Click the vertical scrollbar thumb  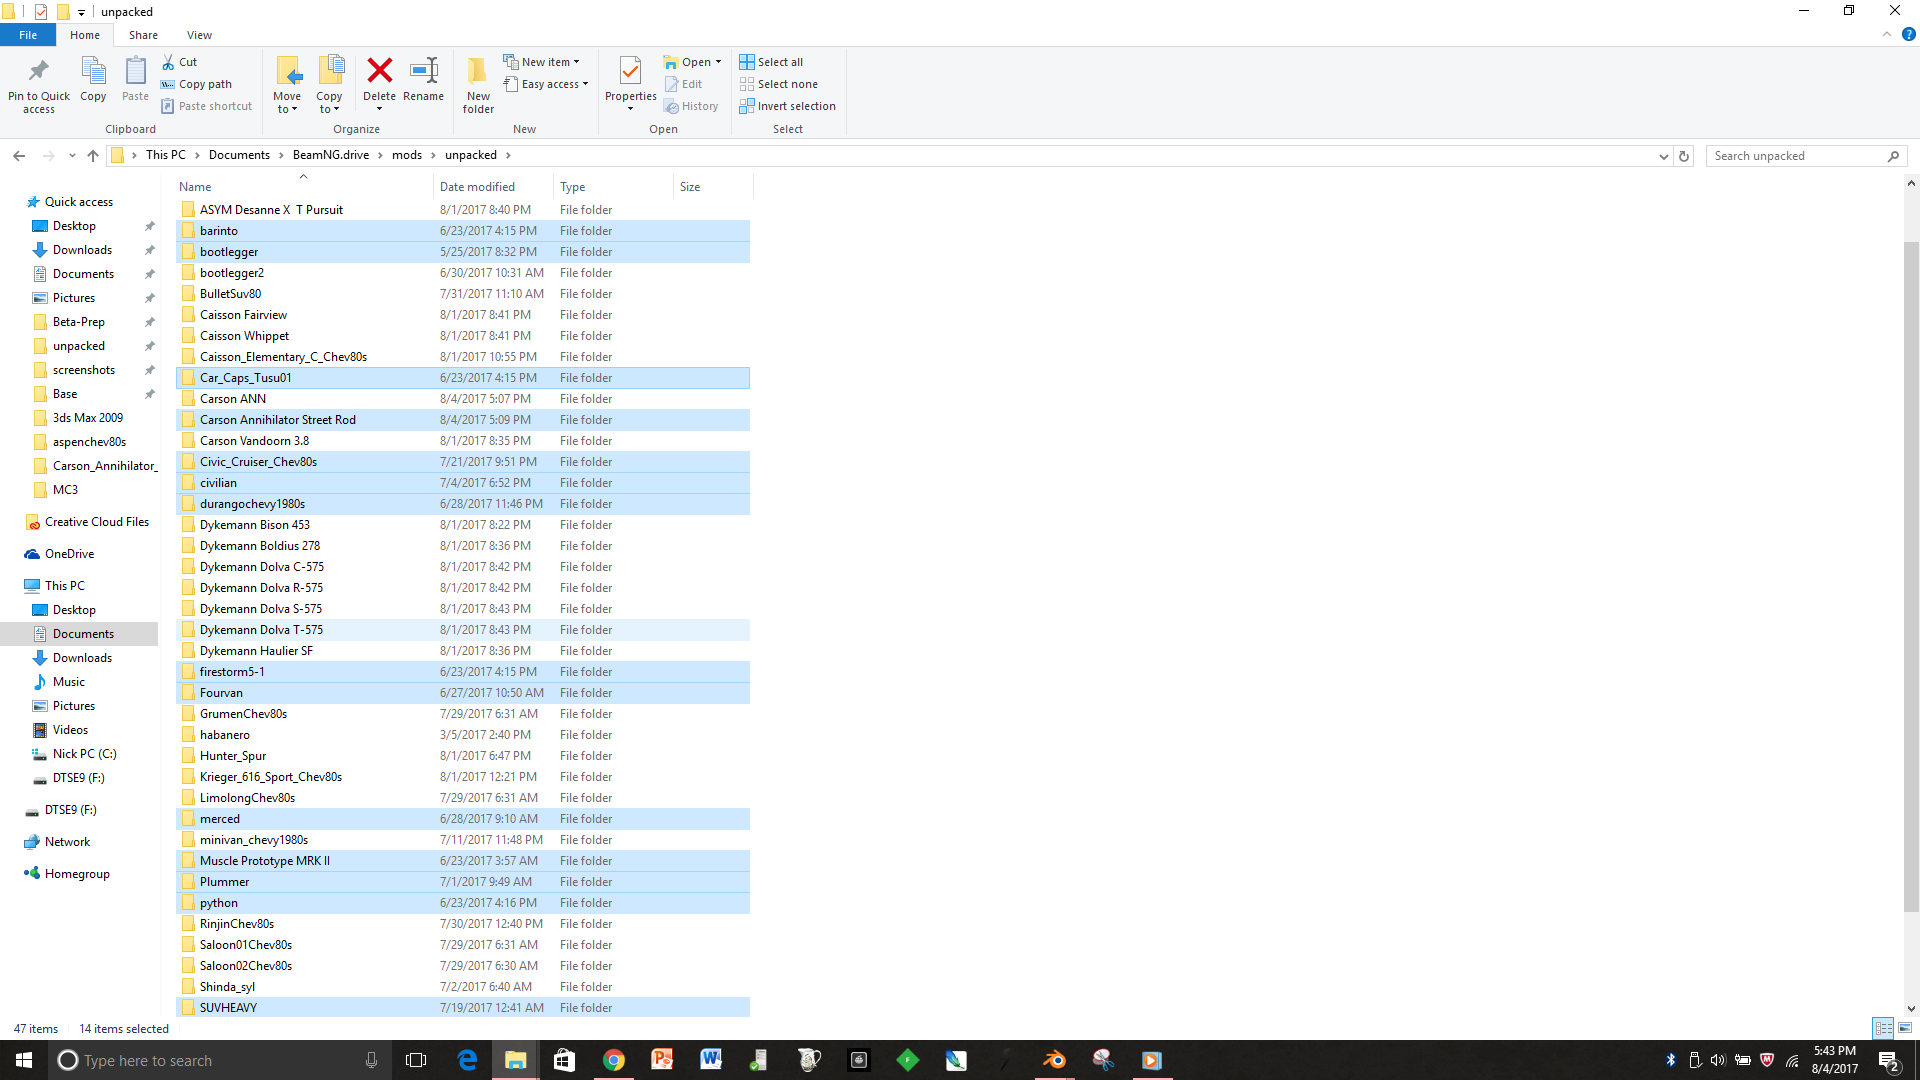1911,576
